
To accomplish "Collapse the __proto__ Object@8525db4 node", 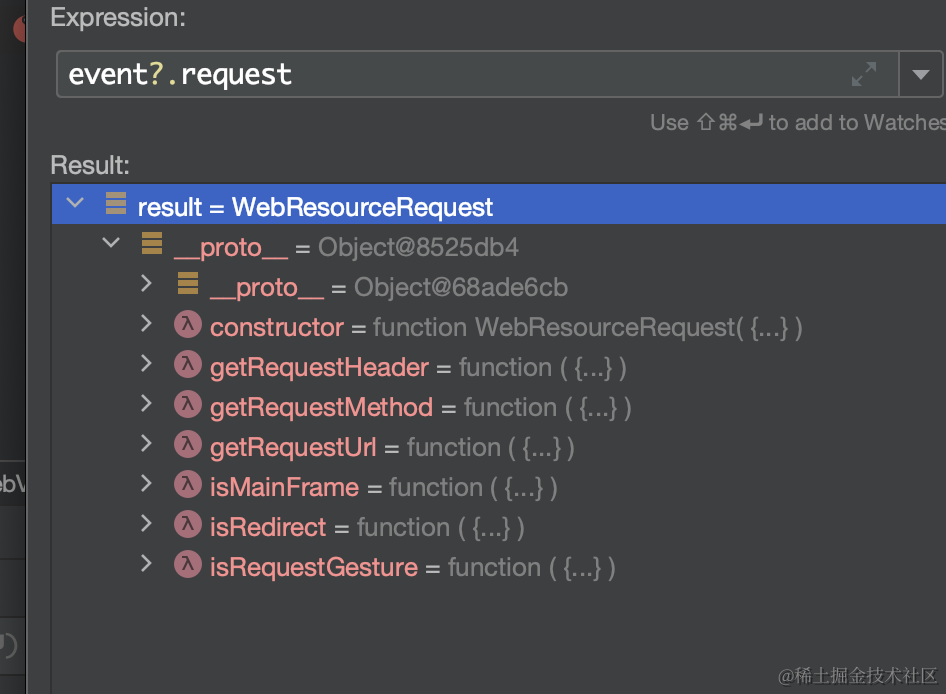I will [111, 245].
